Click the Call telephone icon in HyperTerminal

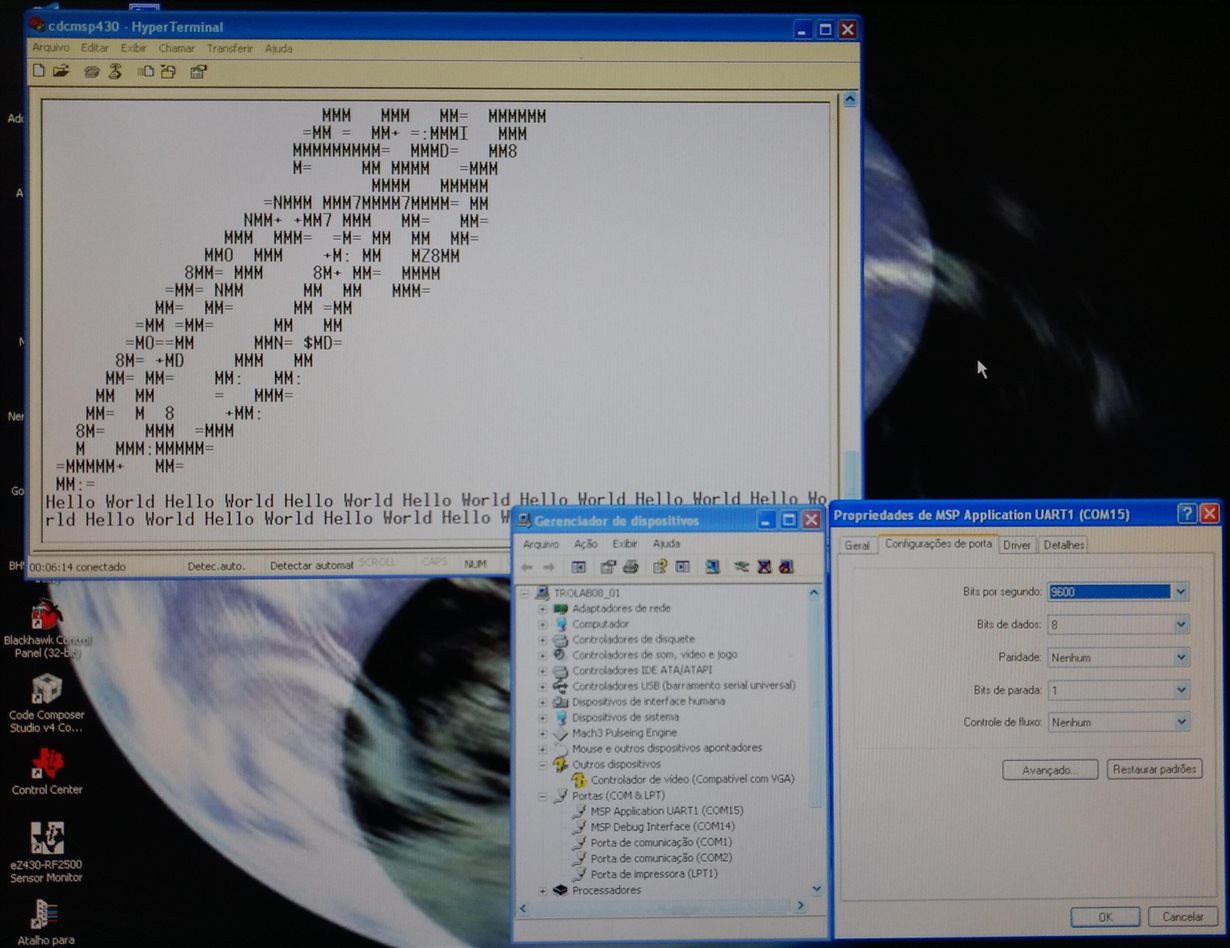(x=92, y=71)
